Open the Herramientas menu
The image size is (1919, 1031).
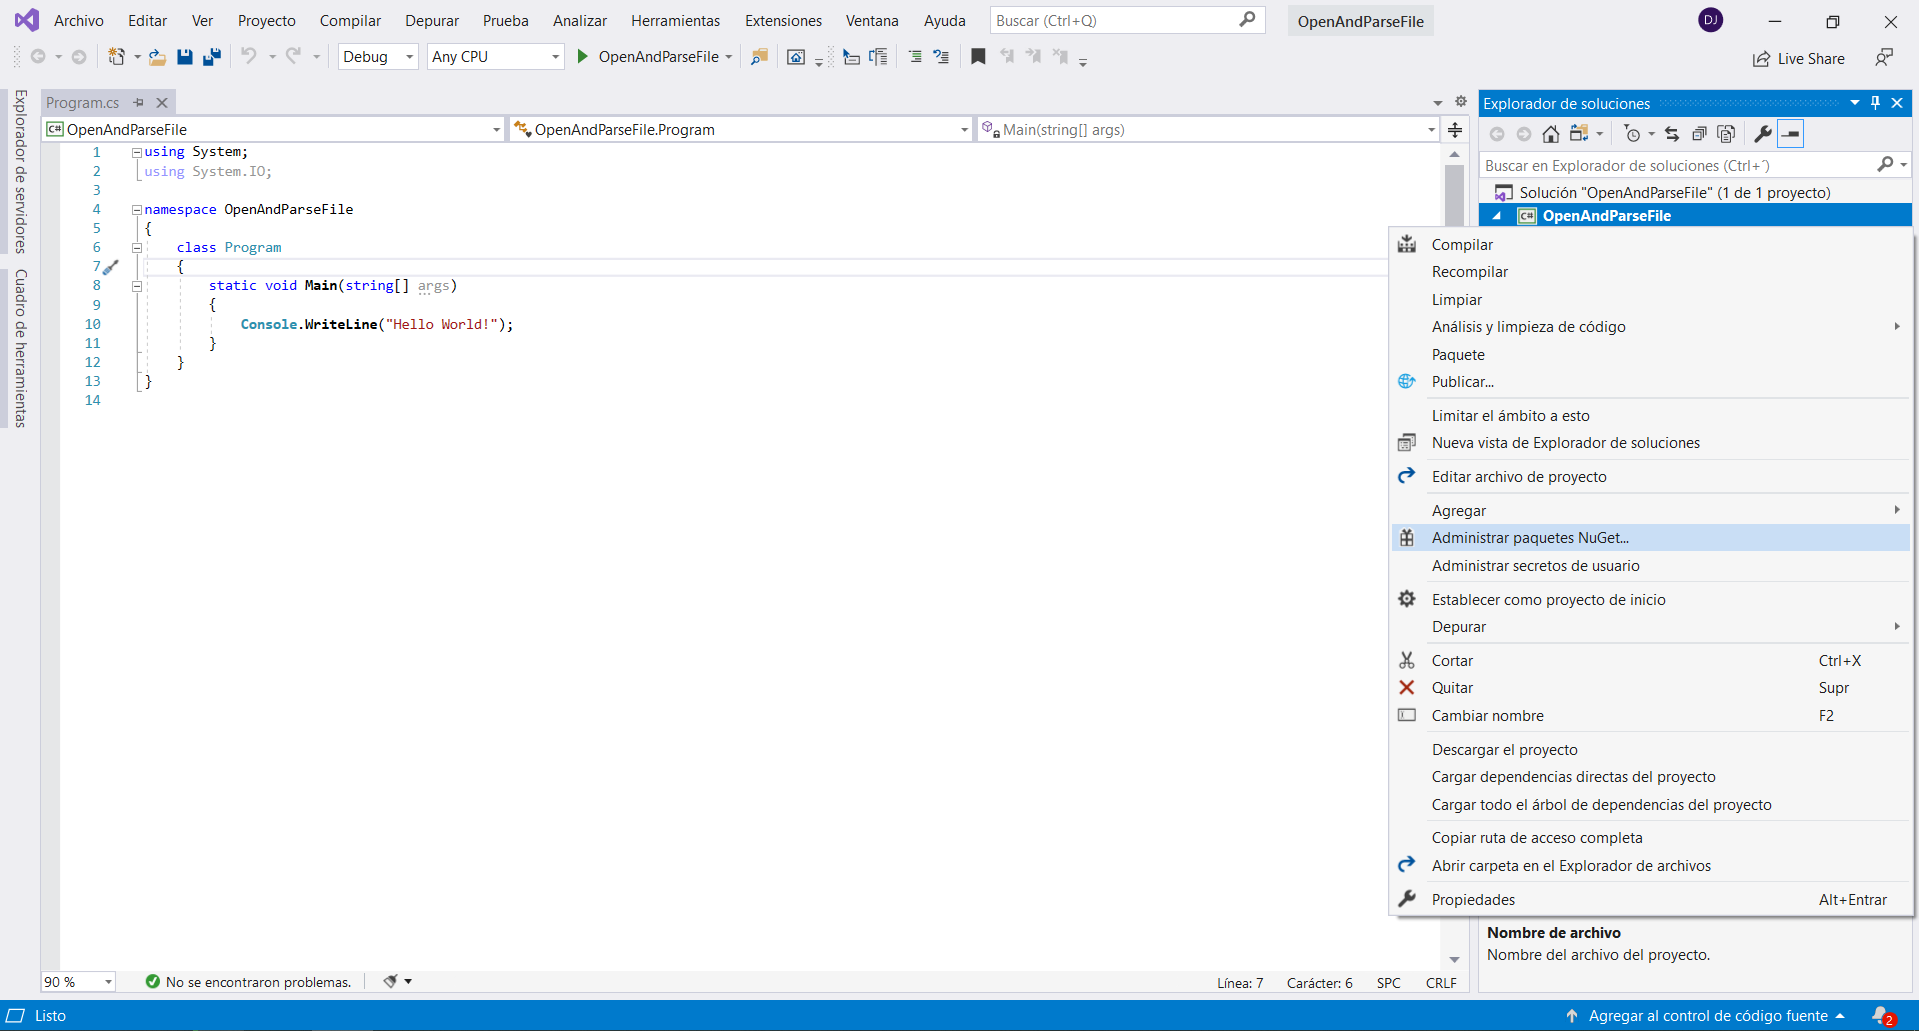click(675, 21)
